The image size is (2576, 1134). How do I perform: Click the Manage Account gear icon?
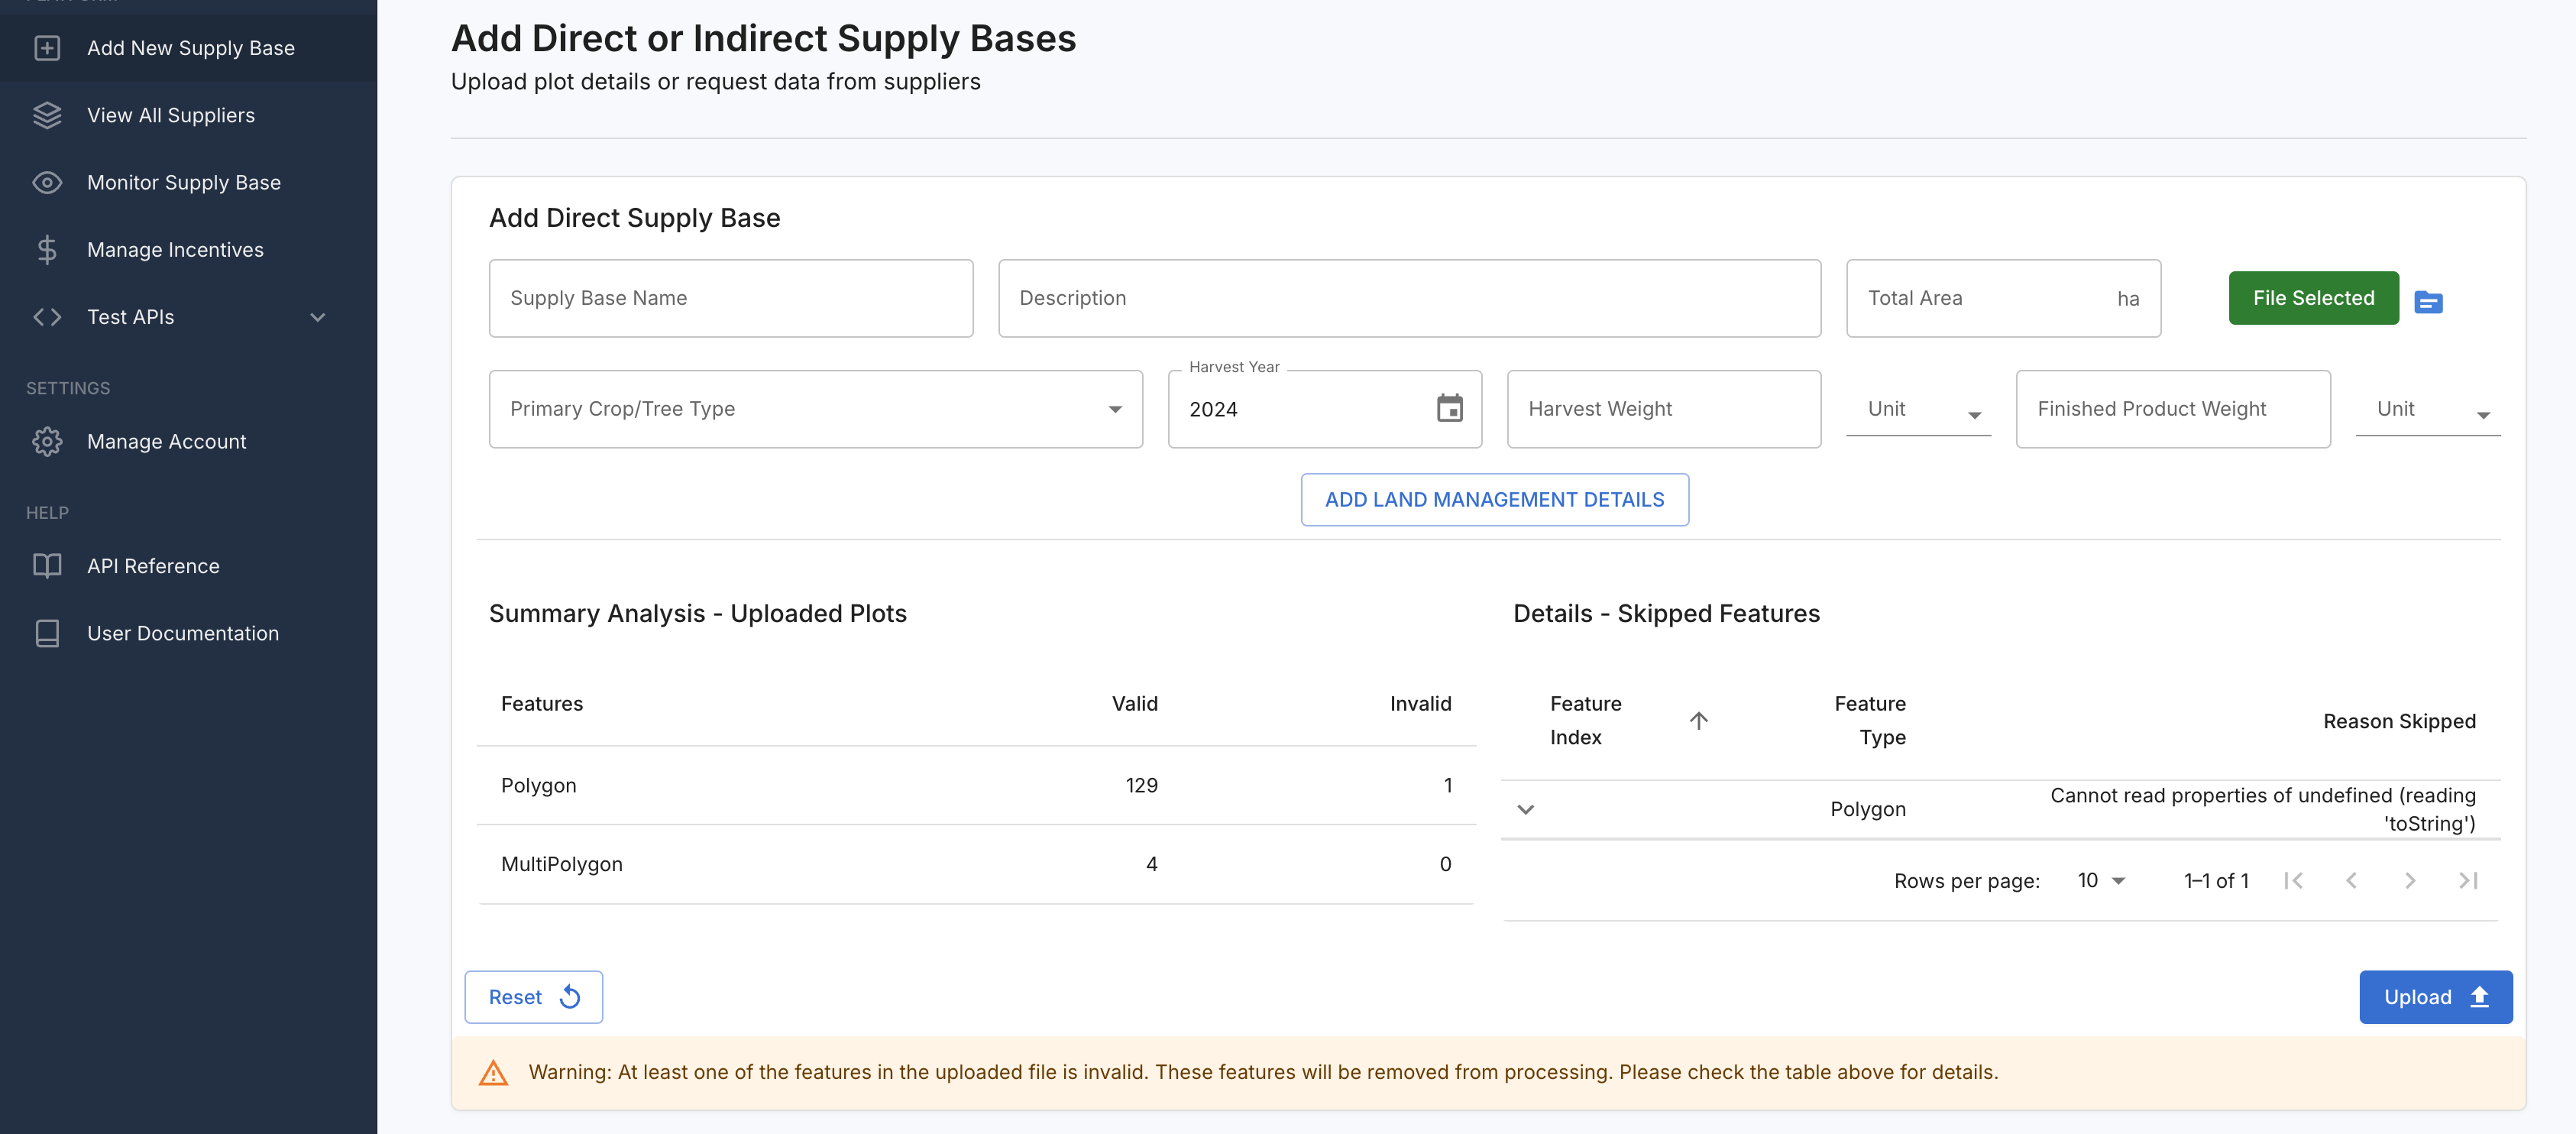coord(47,441)
